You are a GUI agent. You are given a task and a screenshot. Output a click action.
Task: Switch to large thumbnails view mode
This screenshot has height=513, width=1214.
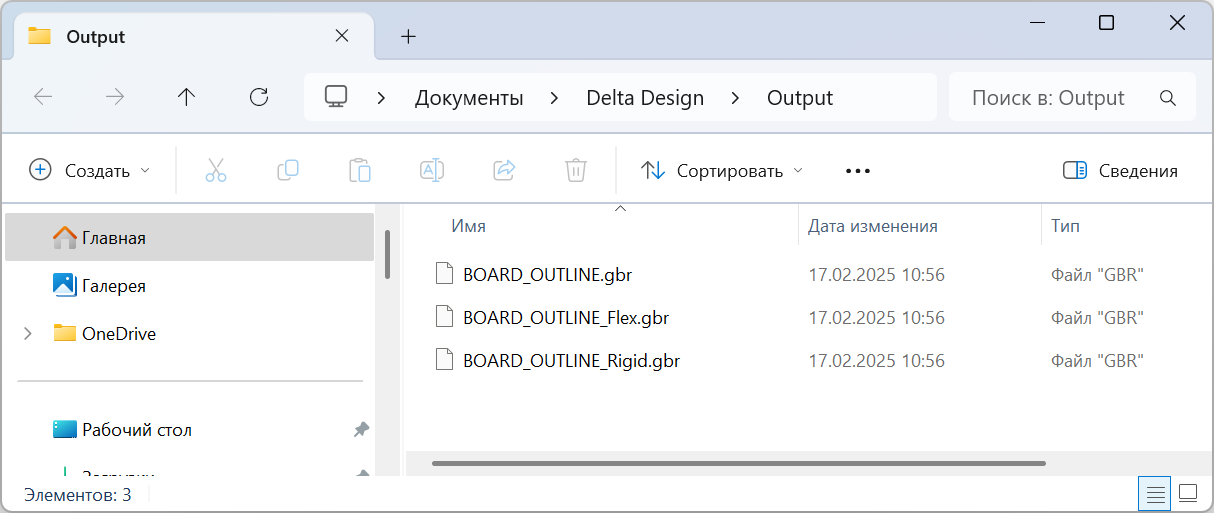point(1188,493)
